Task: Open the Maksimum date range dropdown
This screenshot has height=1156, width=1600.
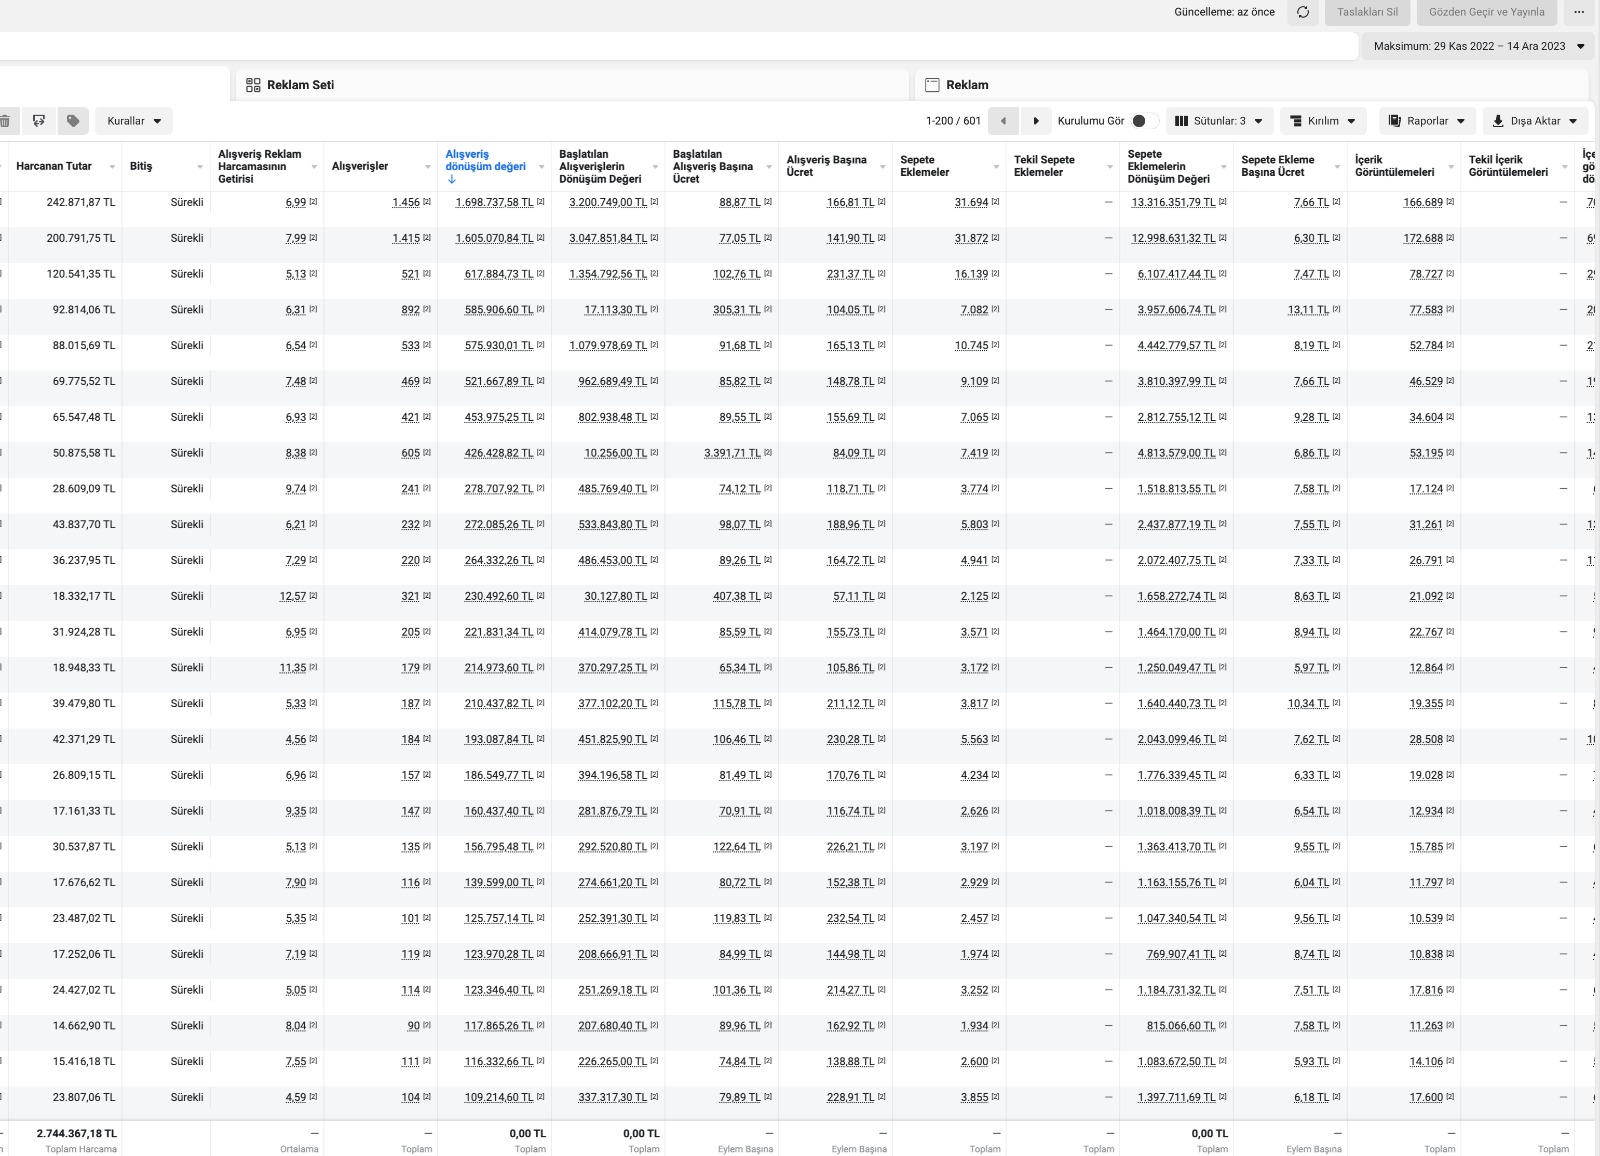Action: [1478, 46]
